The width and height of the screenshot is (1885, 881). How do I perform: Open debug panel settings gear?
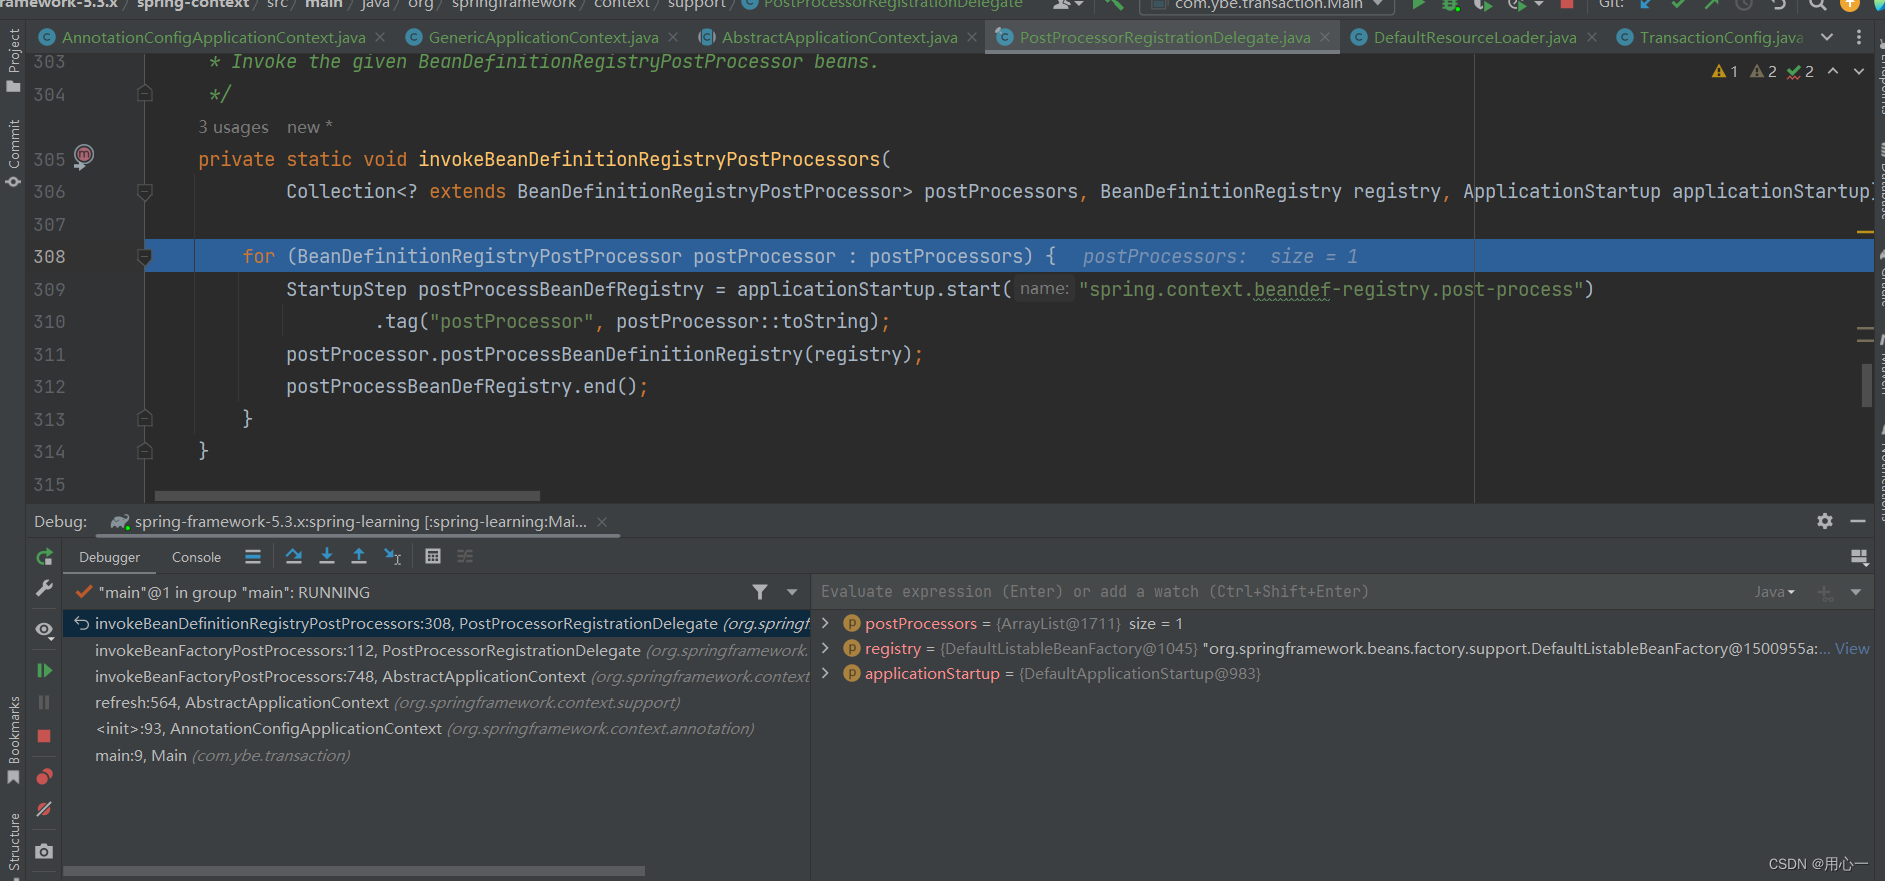click(x=1825, y=521)
